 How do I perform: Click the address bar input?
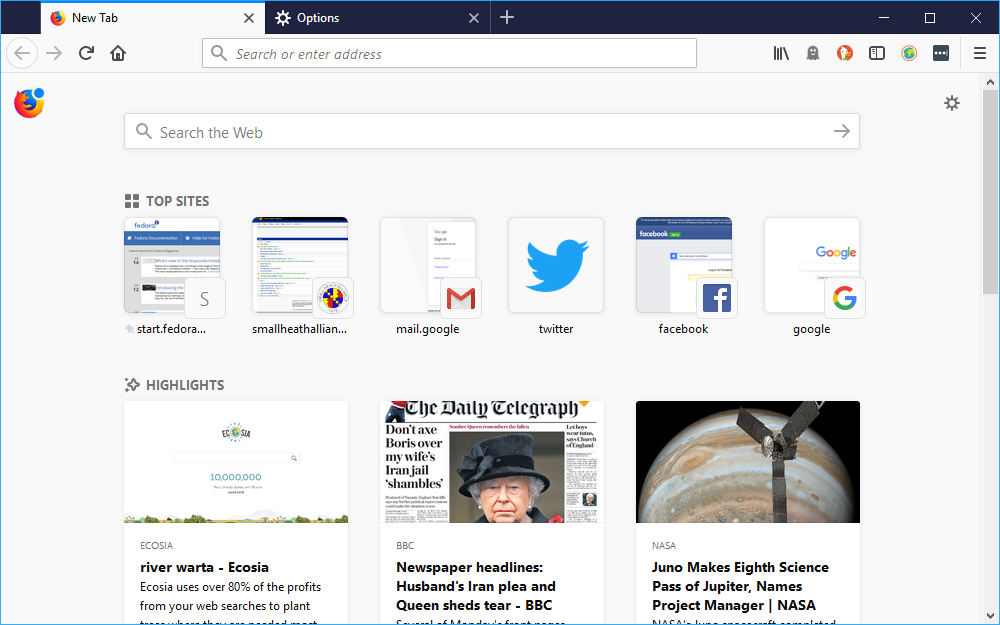click(449, 54)
